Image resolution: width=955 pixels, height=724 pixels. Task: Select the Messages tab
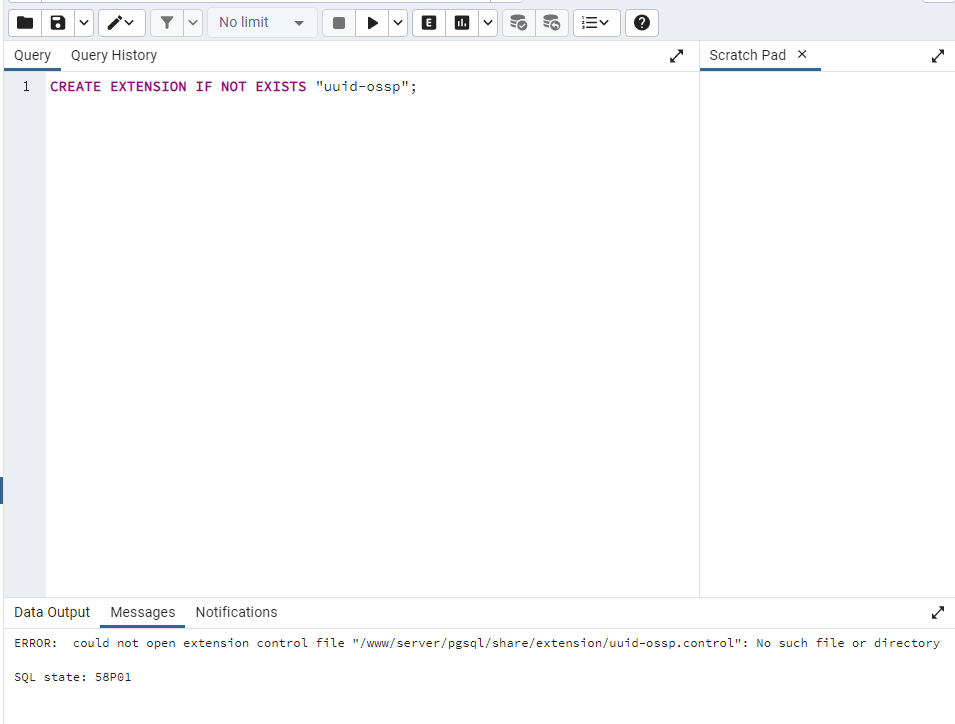[143, 612]
